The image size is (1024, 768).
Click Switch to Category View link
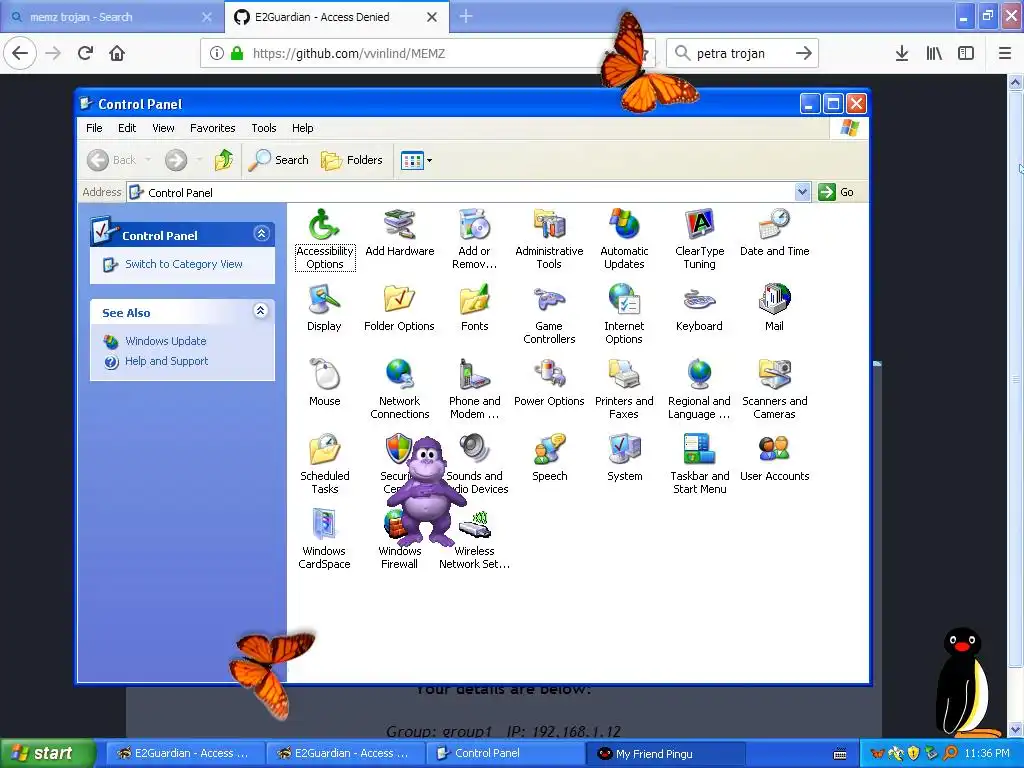coord(184,264)
